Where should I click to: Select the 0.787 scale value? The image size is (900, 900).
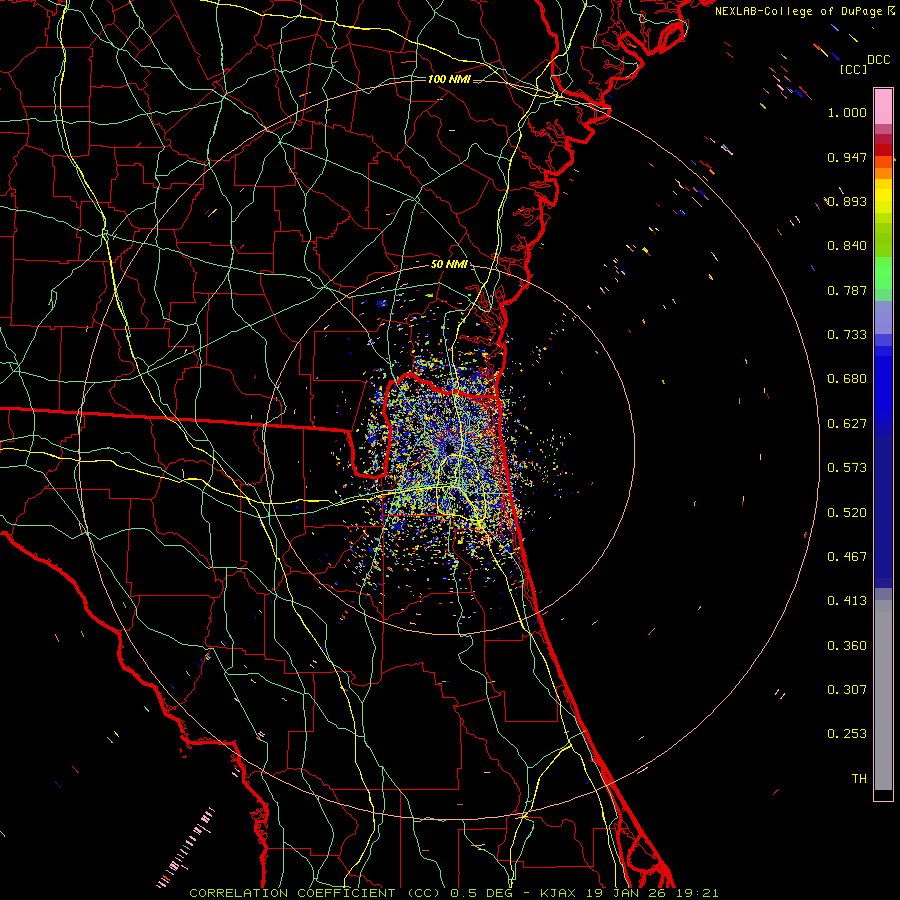click(847, 290)
